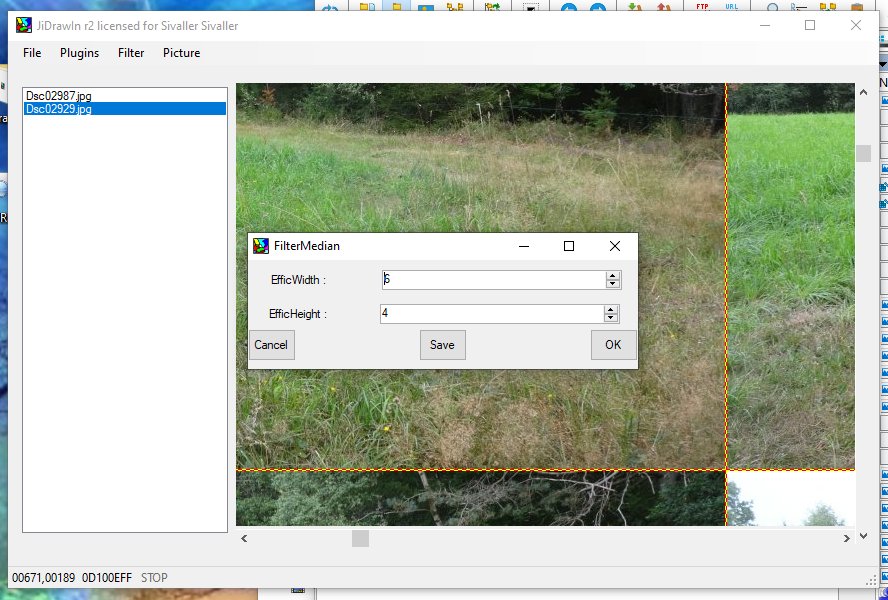Click the FilterMedian dialog title icon
The image size is (888, 600).
[261, 246]
